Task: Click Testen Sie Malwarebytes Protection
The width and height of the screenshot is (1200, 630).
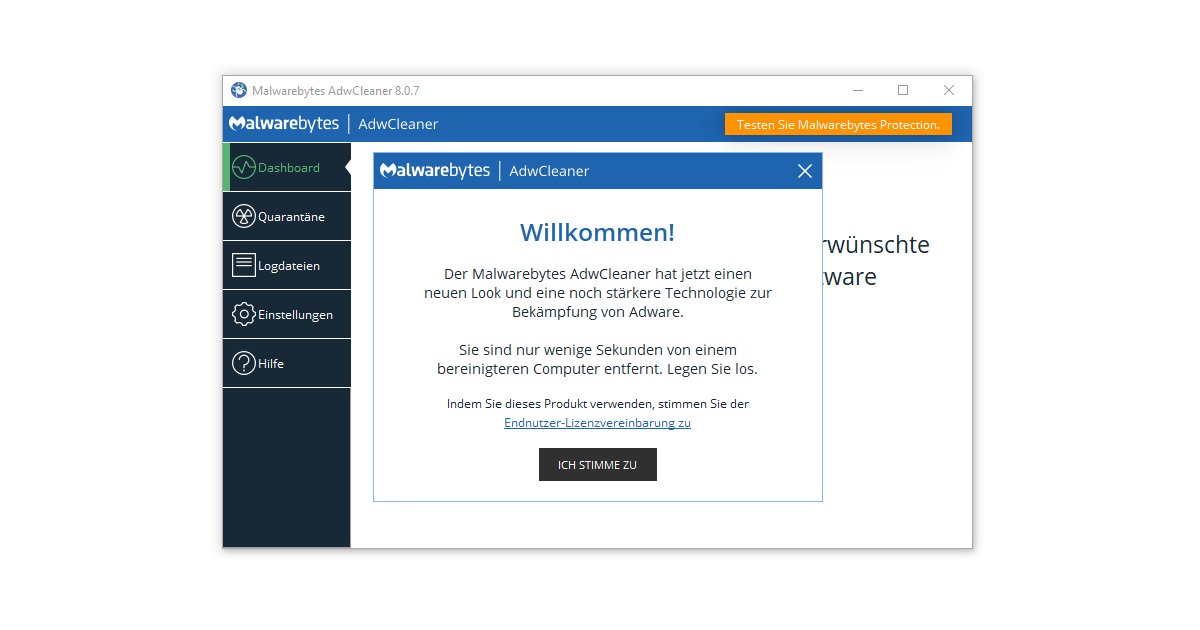Action: click(838, 123)
